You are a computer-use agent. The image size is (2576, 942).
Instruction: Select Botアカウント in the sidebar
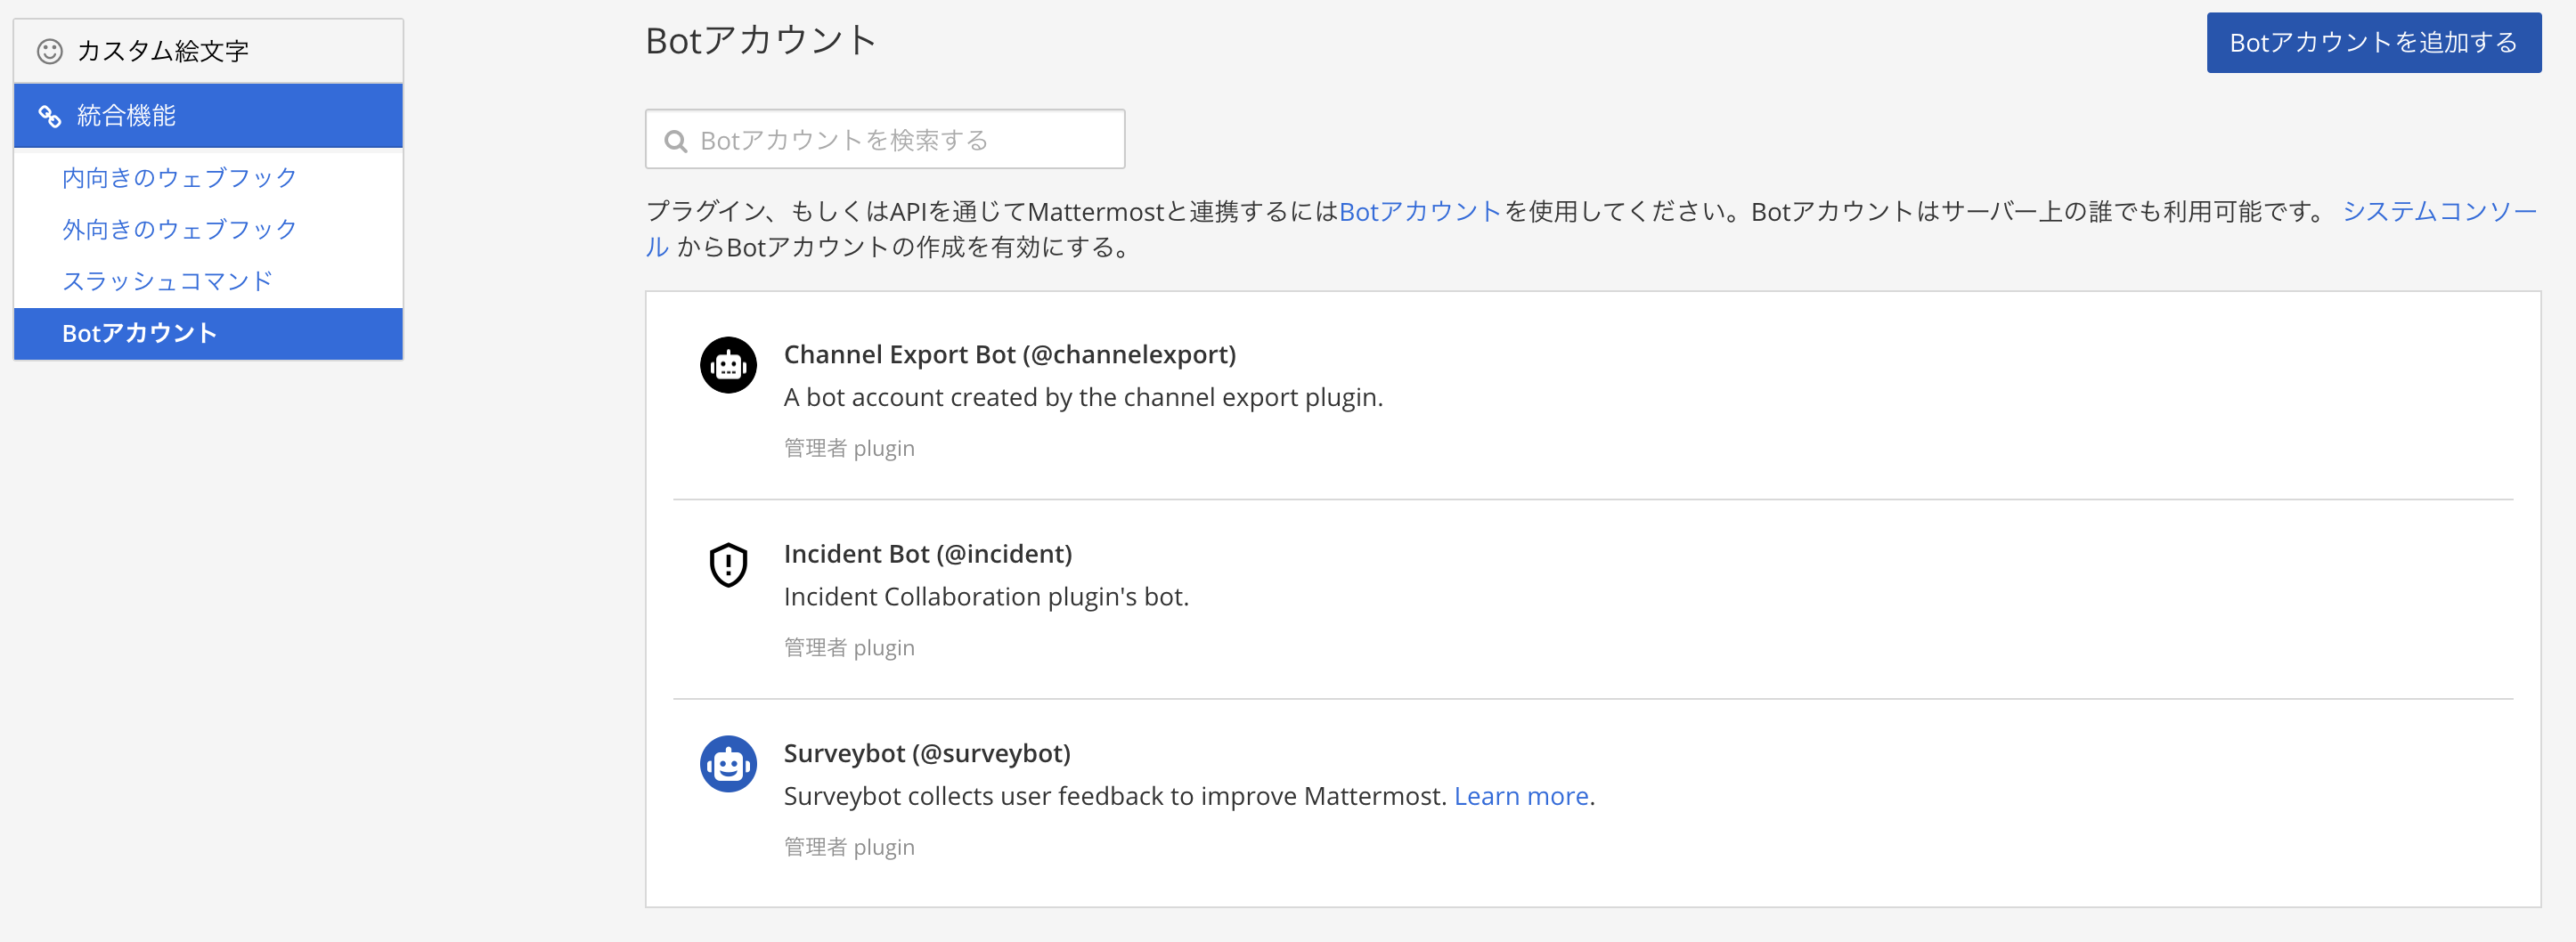[x=208, y=333]
